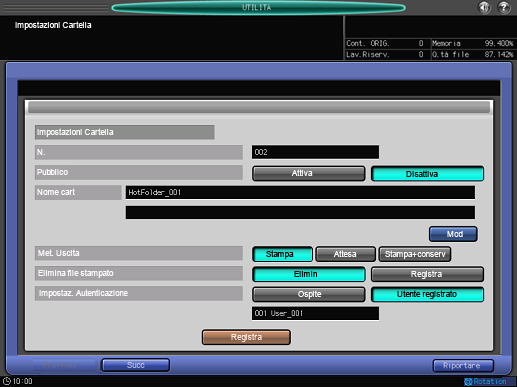Click the clock icon beside 10:00
This screenshot has height=387, width=517.
pos(7,381)
